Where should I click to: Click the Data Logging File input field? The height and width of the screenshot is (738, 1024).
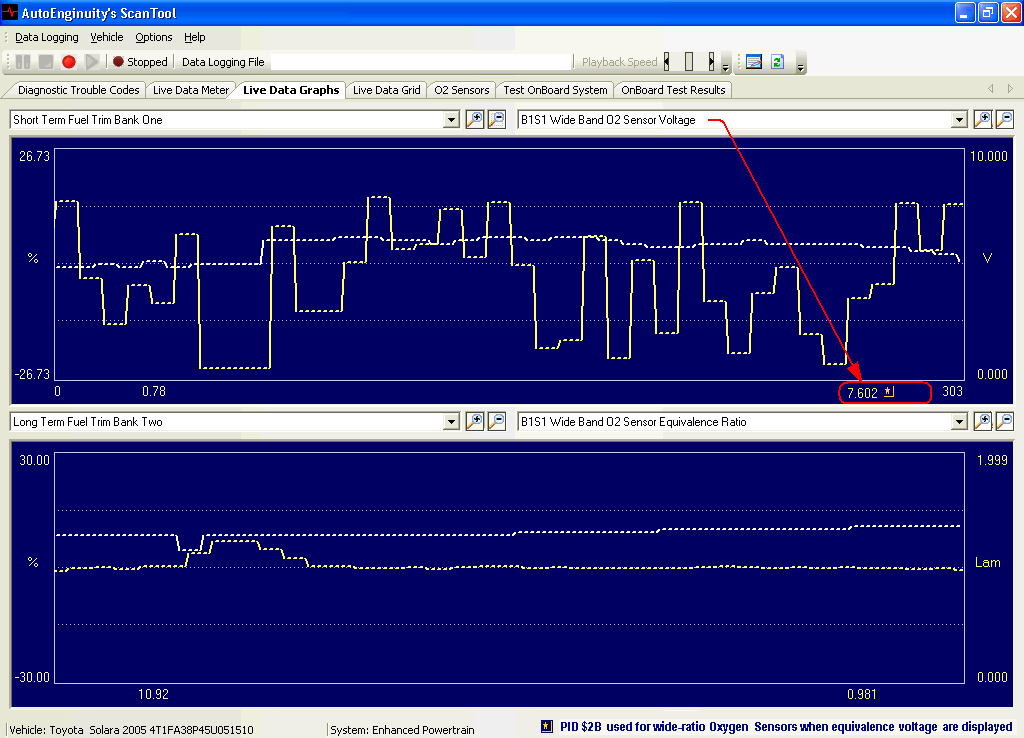[420, 62]
